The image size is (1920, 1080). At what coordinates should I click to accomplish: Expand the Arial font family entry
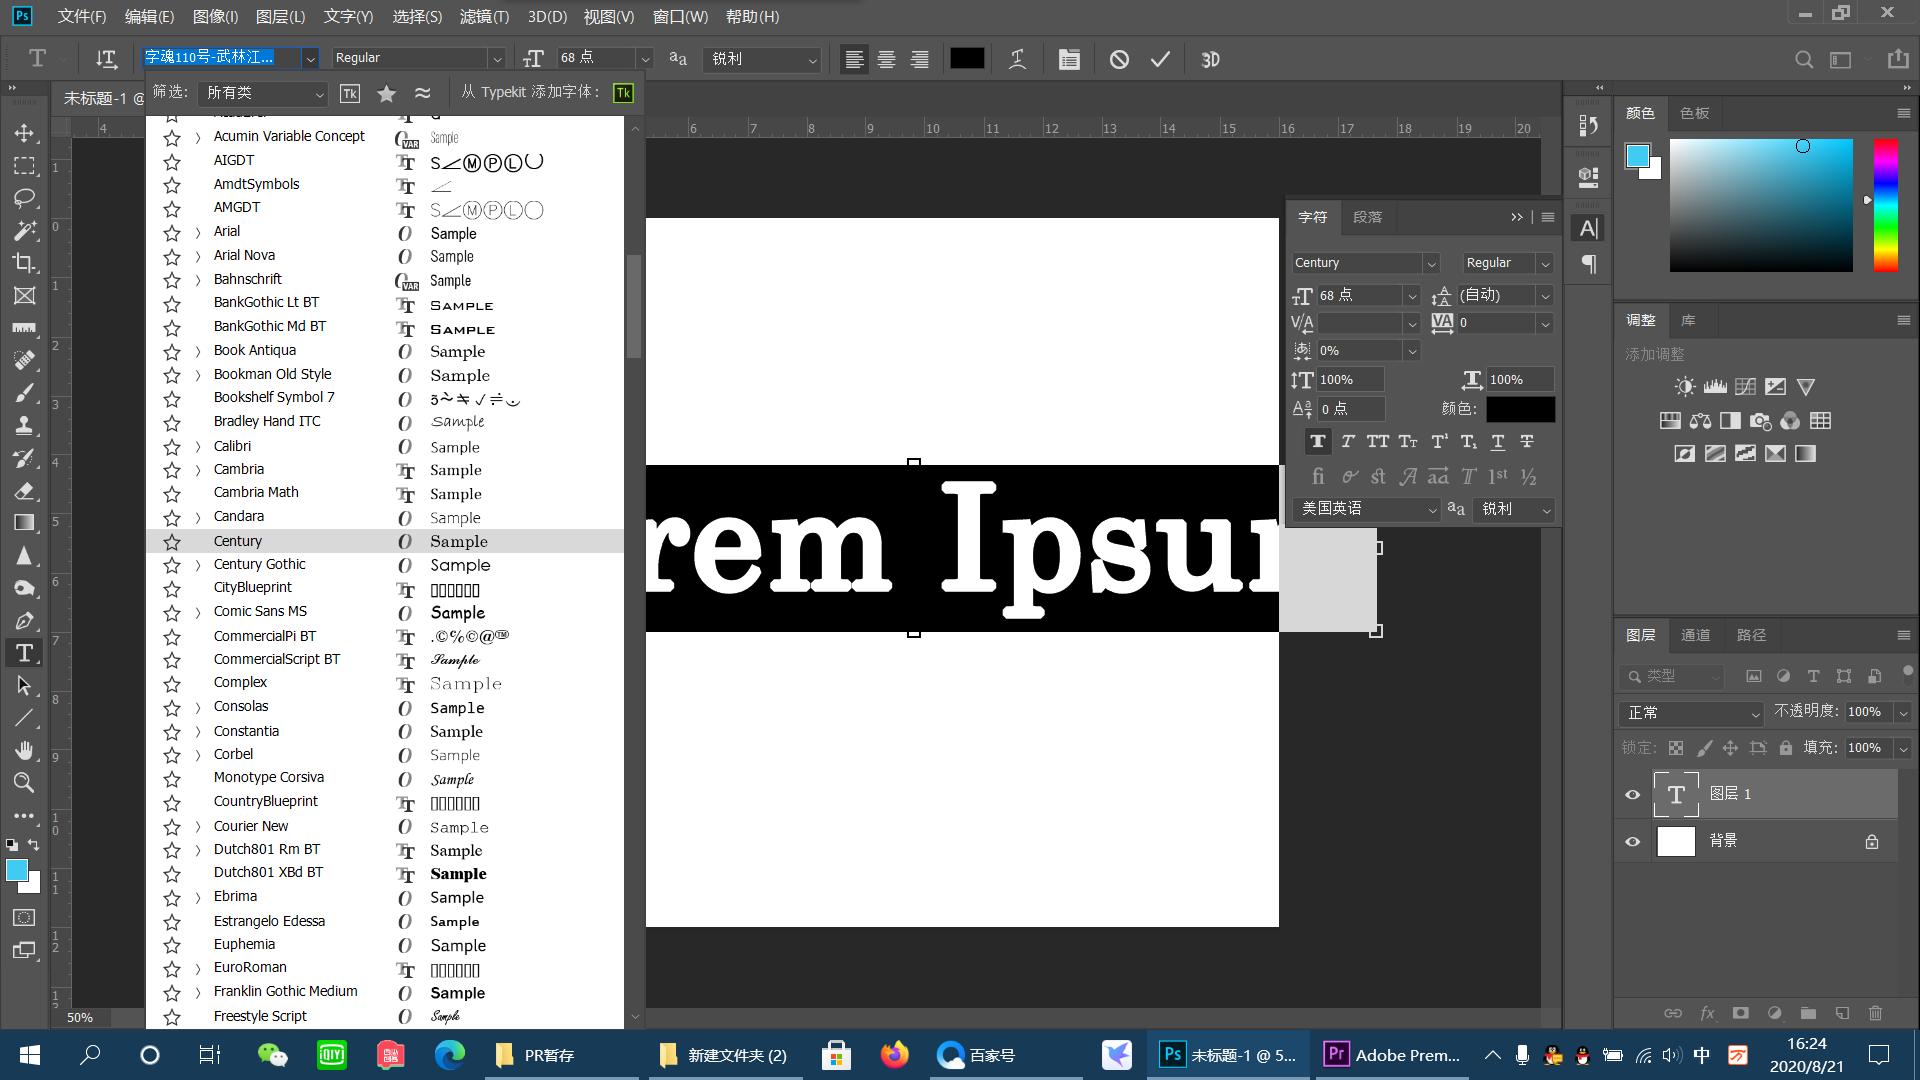tap(198, 231)
